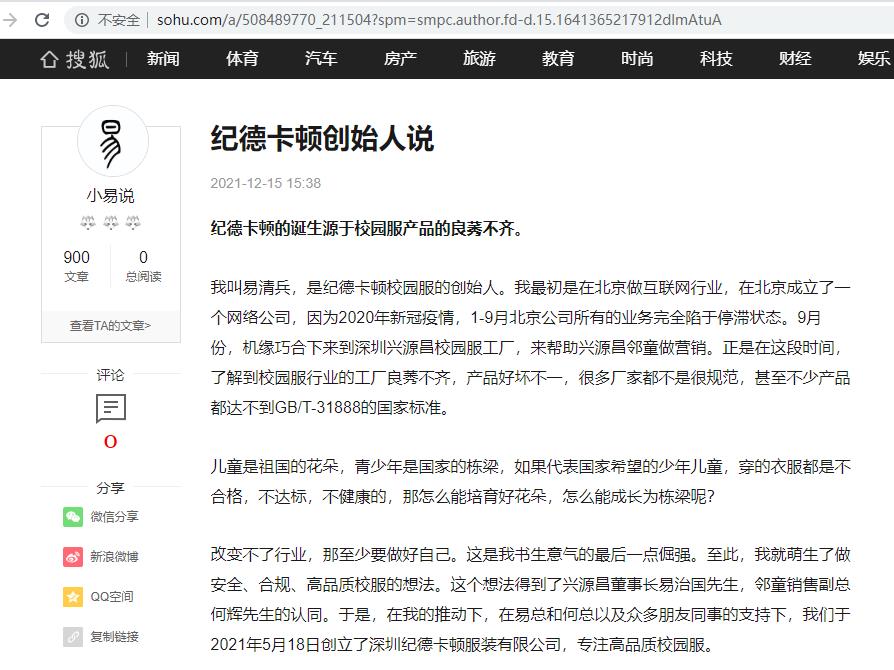This screenshot has height=670, width=894.
Task: Open the 旅游 channel
Action: tap(479, 59)
